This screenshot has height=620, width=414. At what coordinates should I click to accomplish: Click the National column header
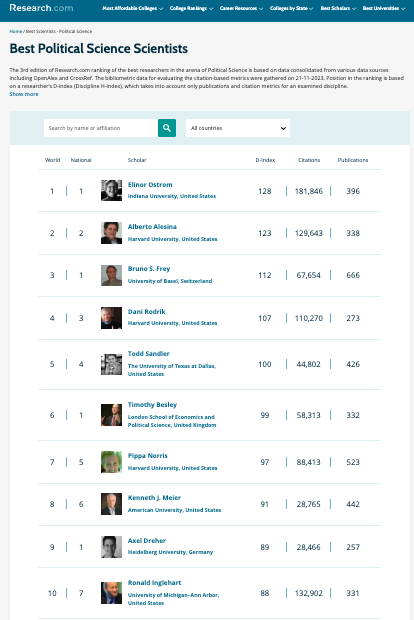[x=81, y=160]
